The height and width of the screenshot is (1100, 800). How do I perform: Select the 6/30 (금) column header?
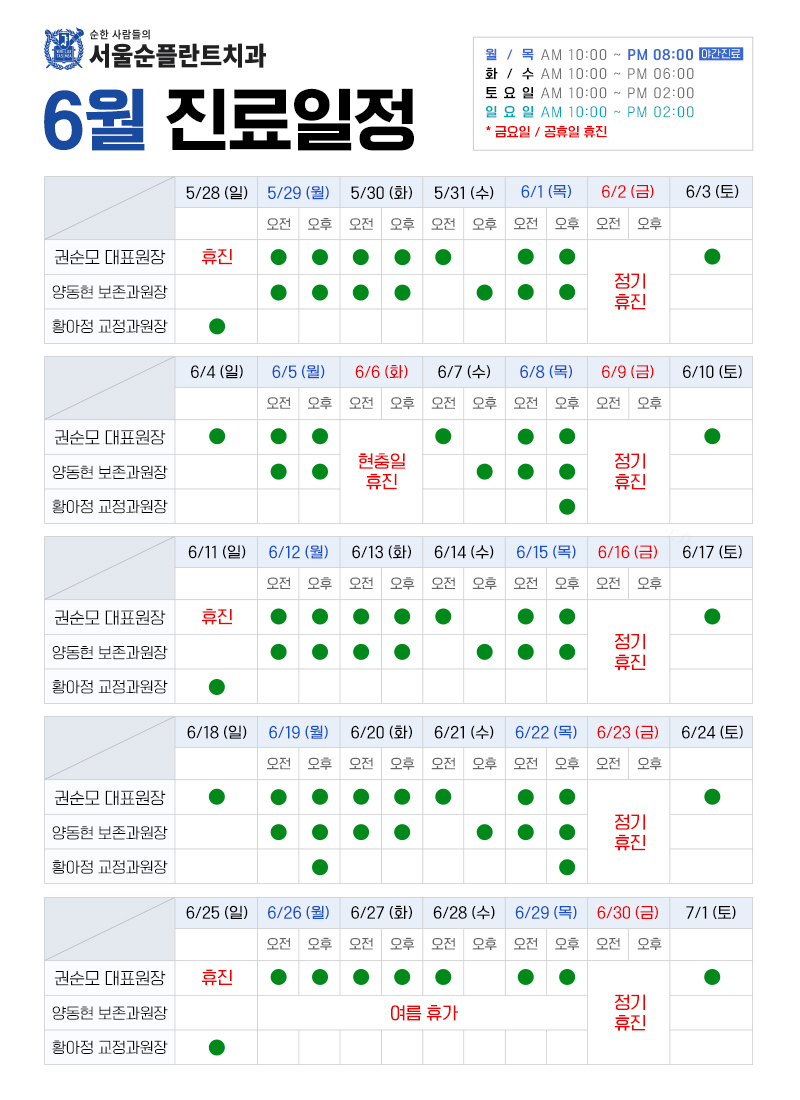(x=628, y=913)
